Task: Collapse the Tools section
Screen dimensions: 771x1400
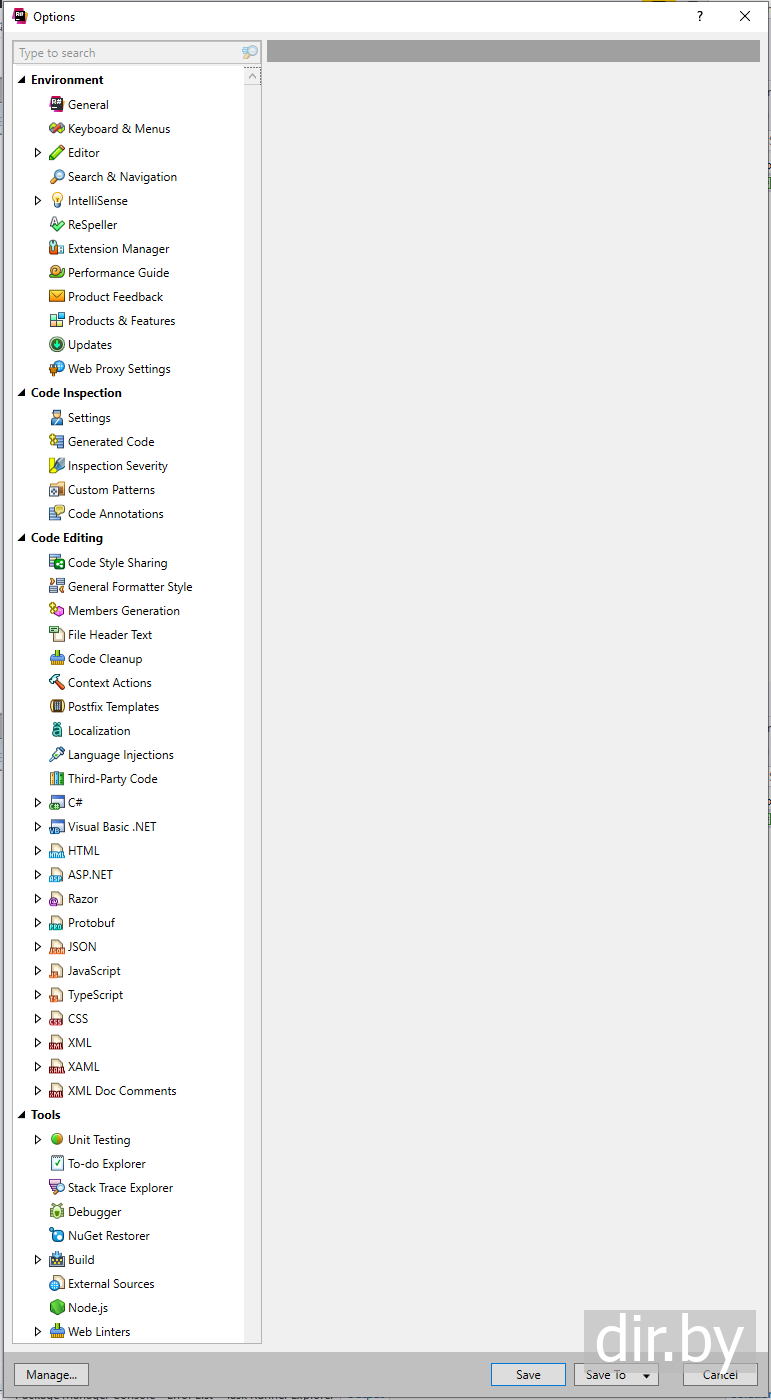Action: click(22, 1115)
